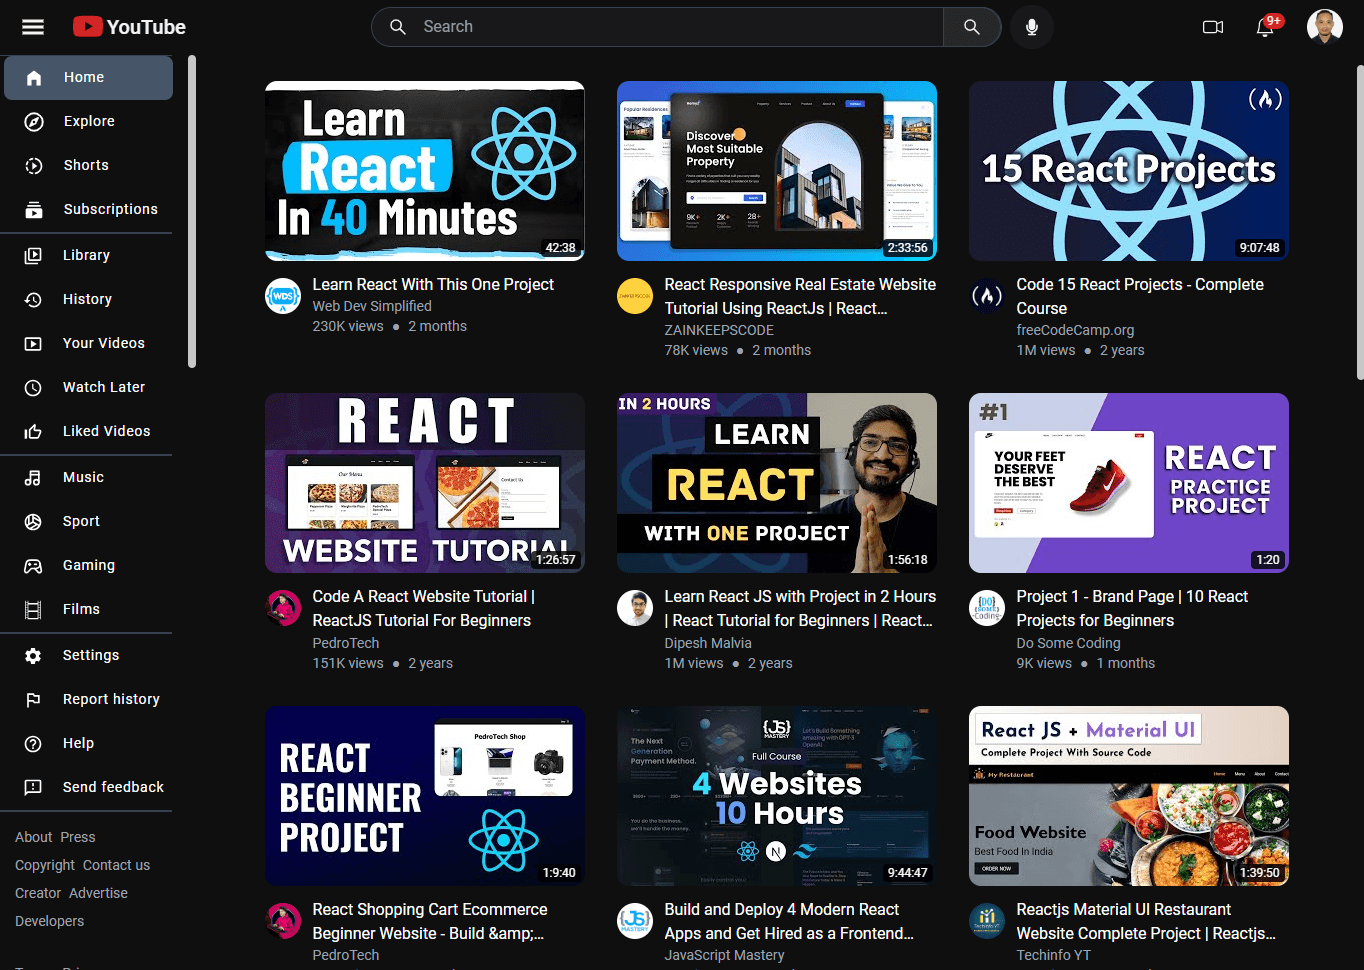
Task: Click the Your Videos play icon
Action: coord(33,343)
